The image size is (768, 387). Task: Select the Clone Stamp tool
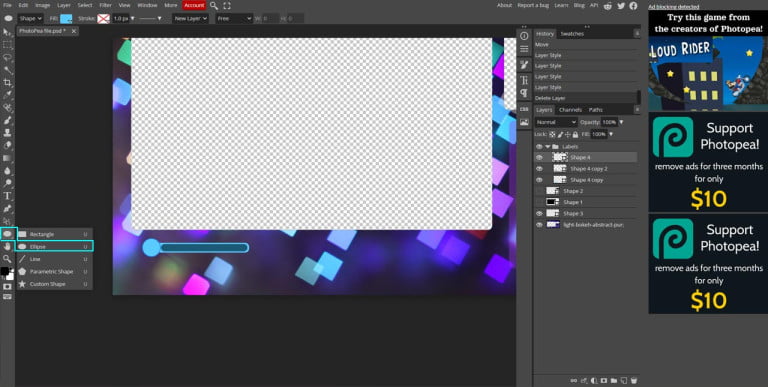coord(7,133)
